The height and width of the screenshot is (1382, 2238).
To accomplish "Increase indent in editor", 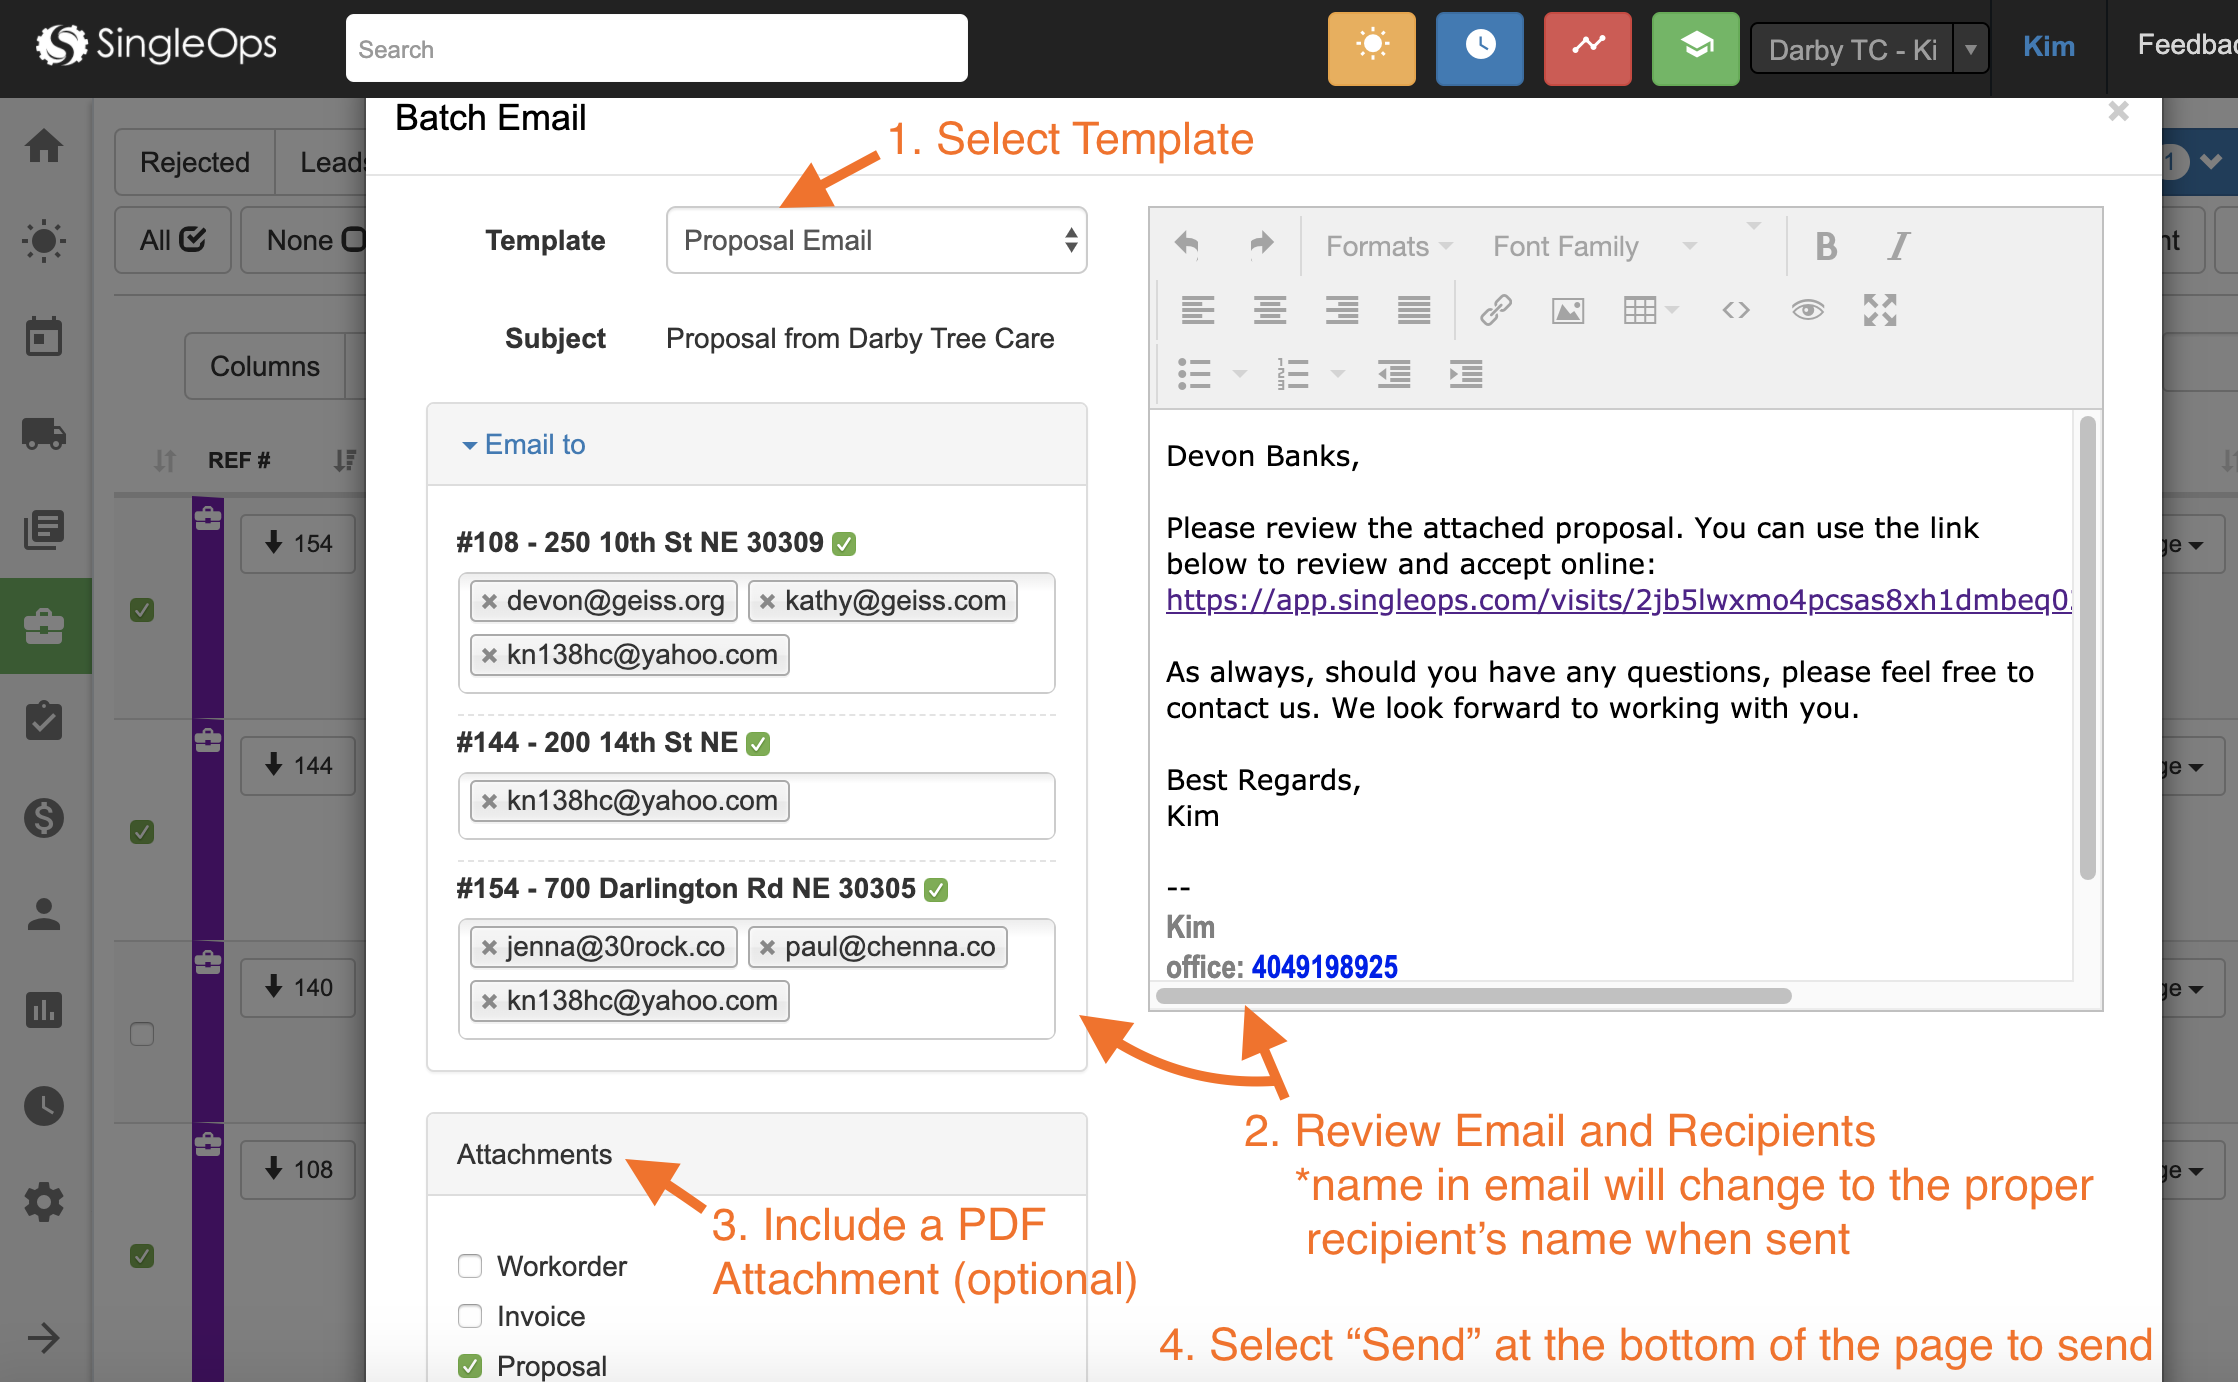I will pyautogui.click(x=1466, y=374).
